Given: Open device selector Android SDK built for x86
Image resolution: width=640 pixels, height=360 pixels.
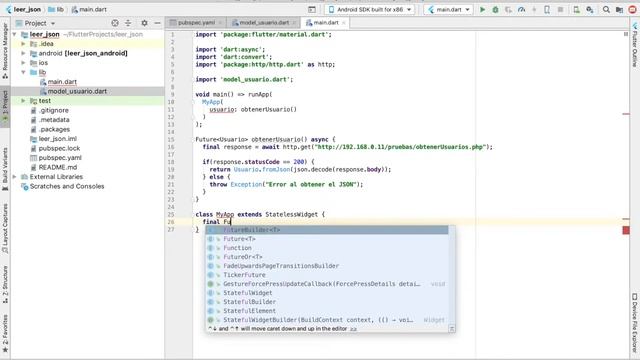Looking at the screenshot, I should pos(370,9).
